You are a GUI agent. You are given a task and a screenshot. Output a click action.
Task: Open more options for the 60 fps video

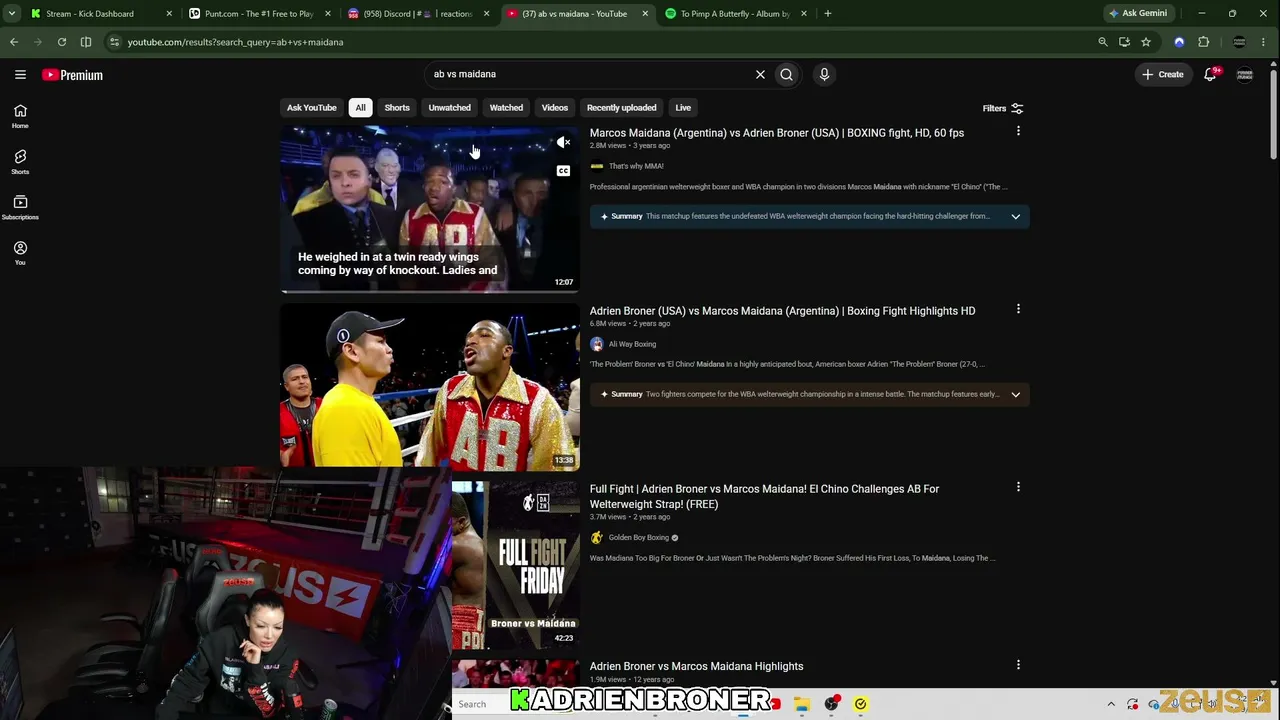[1018, 131]
